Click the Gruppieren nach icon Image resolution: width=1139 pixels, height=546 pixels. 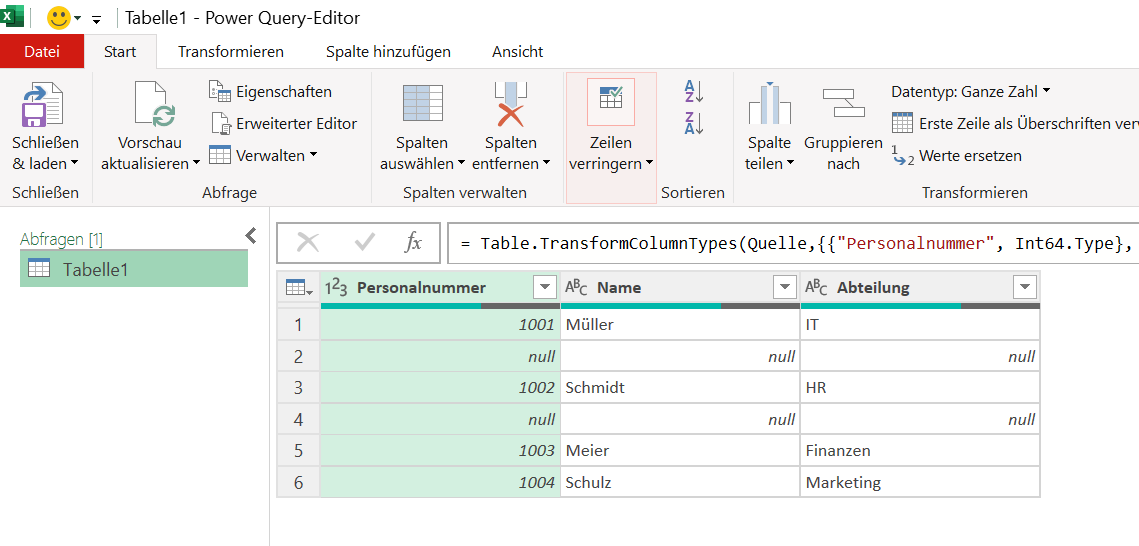click(843, 102)
